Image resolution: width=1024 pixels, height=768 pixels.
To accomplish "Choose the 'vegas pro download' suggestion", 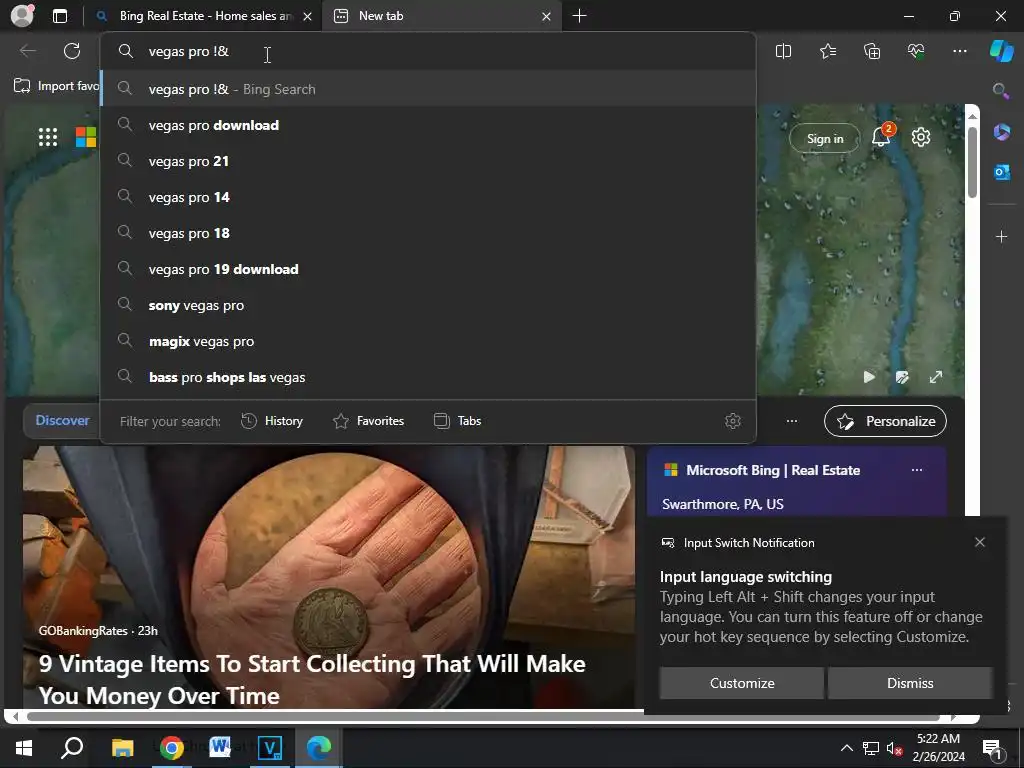I will pos(428,125).
